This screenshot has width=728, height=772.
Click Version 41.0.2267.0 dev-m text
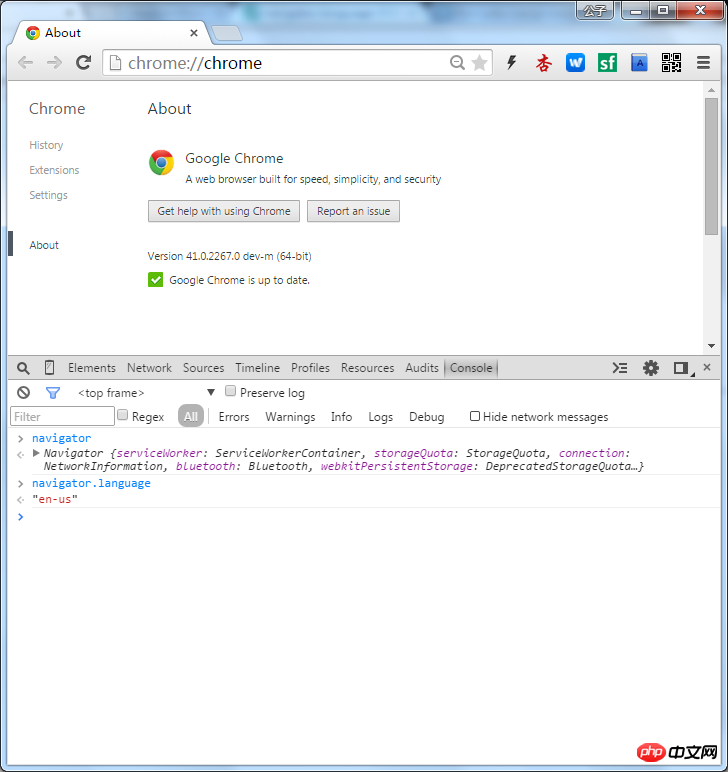229,256
